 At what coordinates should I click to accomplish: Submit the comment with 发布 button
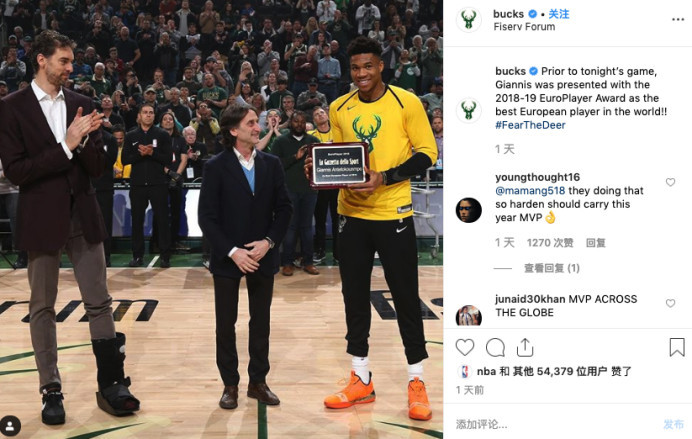[673, 424]
